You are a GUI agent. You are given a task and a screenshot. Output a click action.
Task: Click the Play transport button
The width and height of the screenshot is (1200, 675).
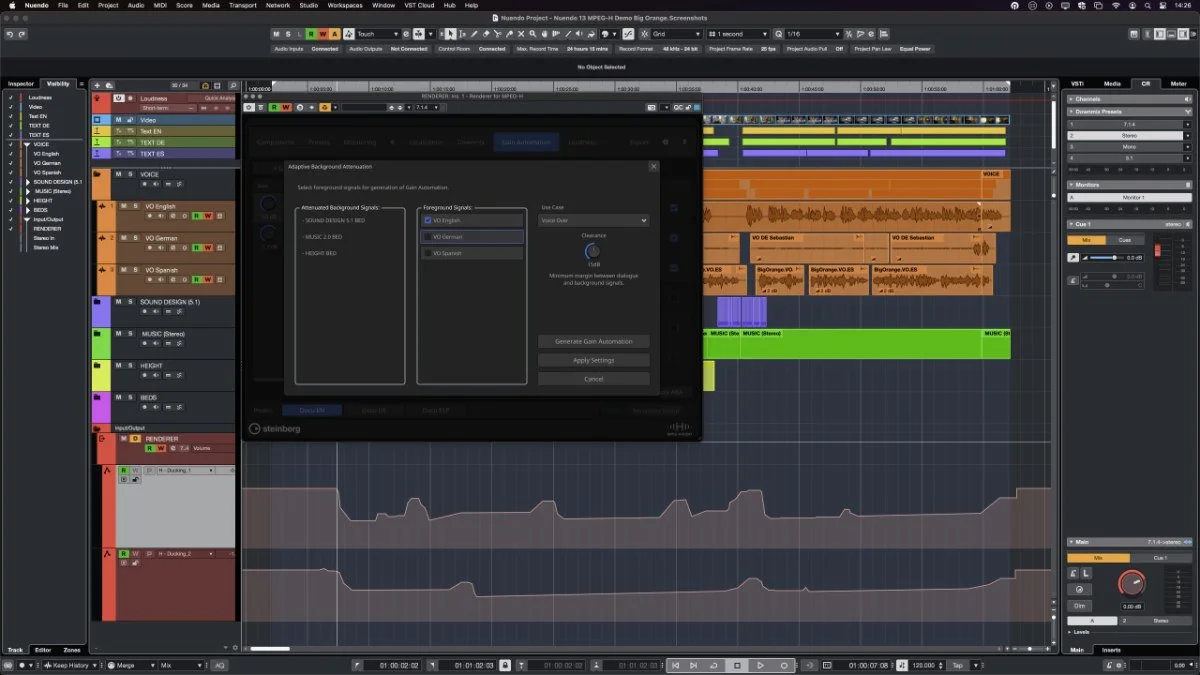(x=761, y=665)
